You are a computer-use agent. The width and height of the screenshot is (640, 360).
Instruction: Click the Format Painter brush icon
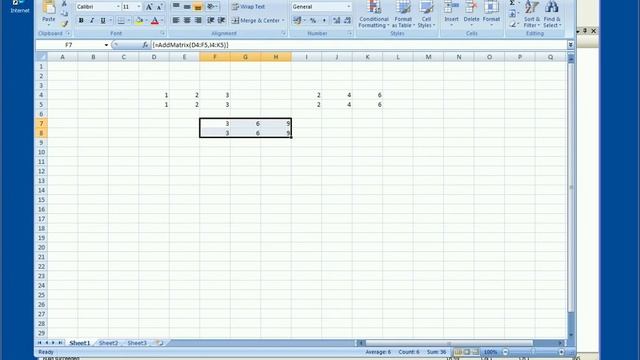(x=64, y=24)
